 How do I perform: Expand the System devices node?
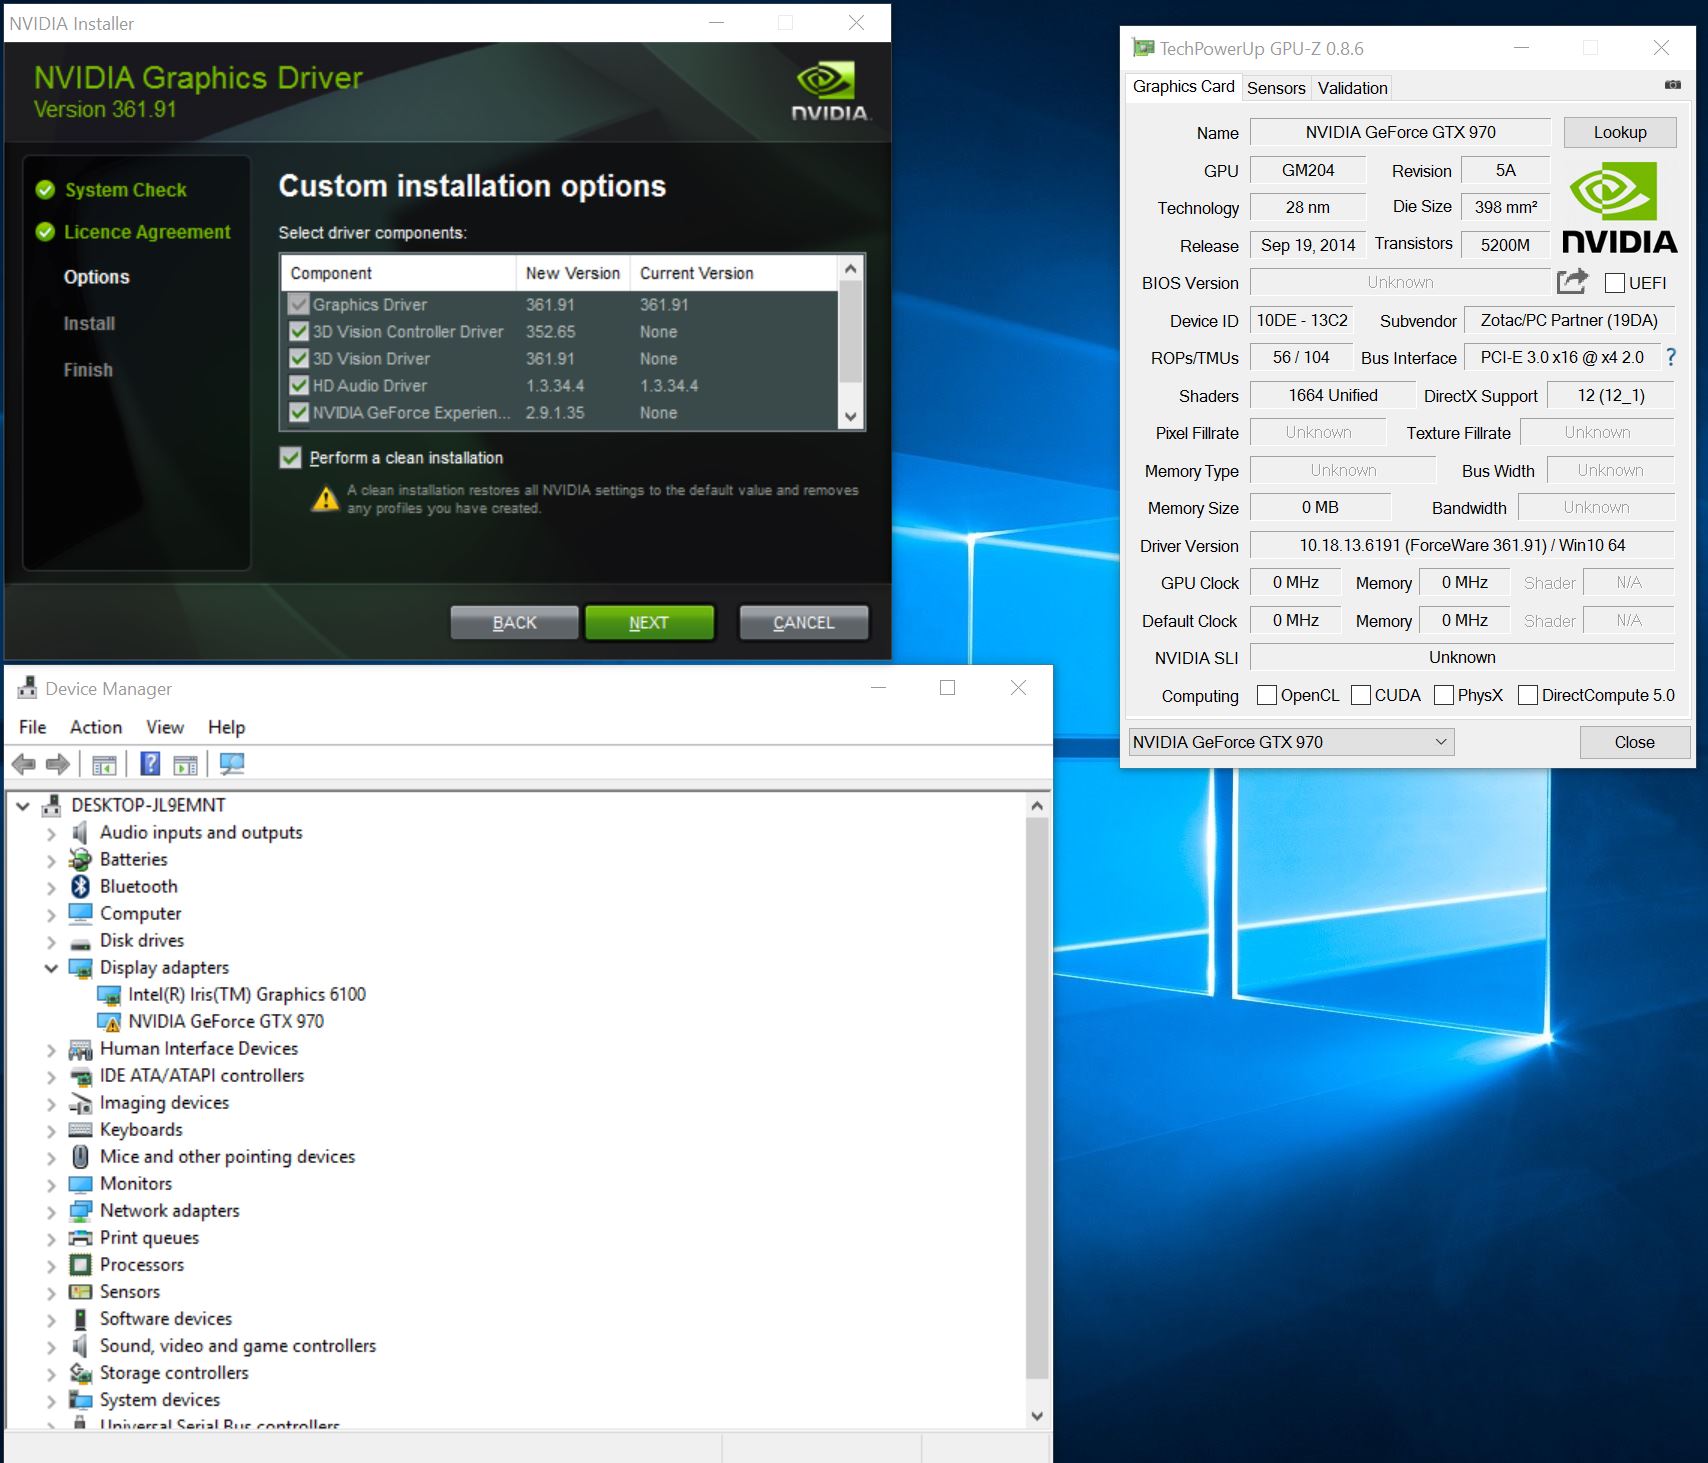[51, 1400]
